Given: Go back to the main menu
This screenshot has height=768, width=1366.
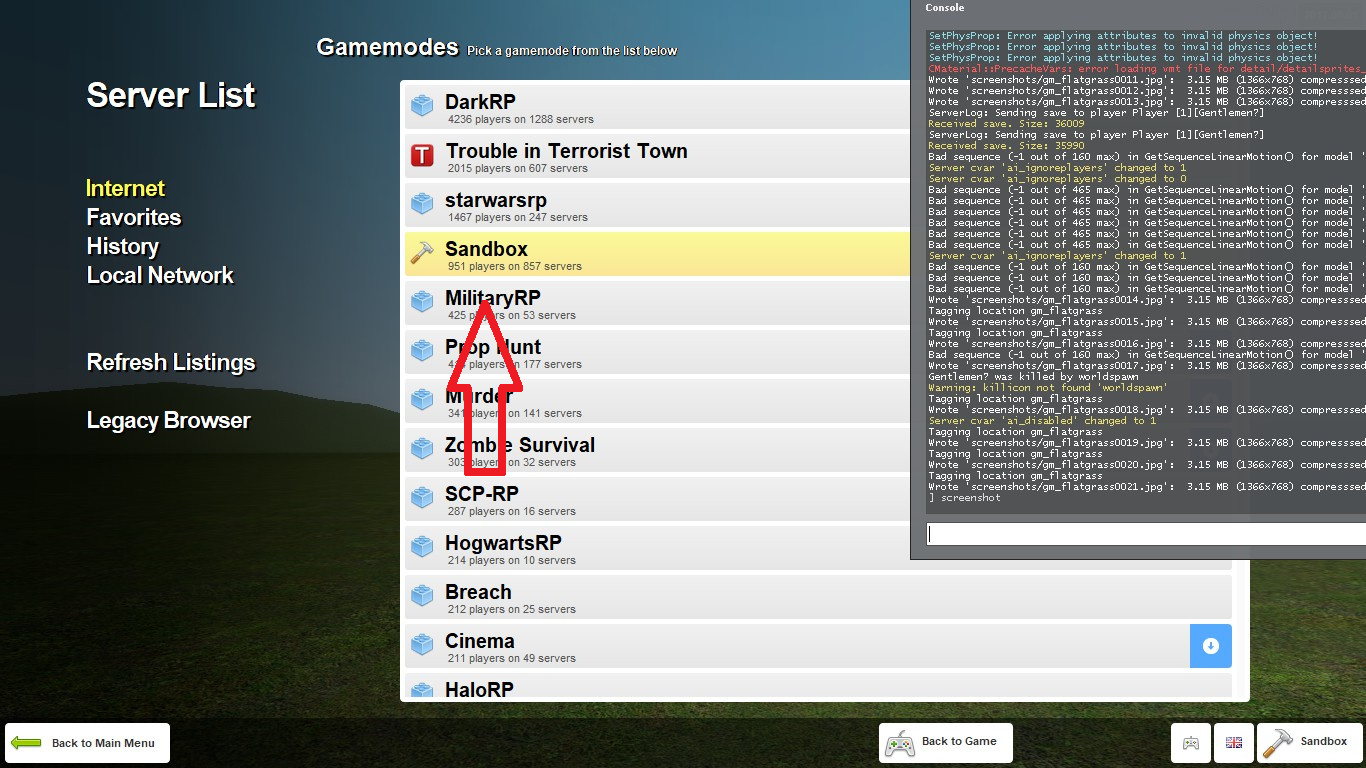Looking at the screenshot, I should point(87,743).
